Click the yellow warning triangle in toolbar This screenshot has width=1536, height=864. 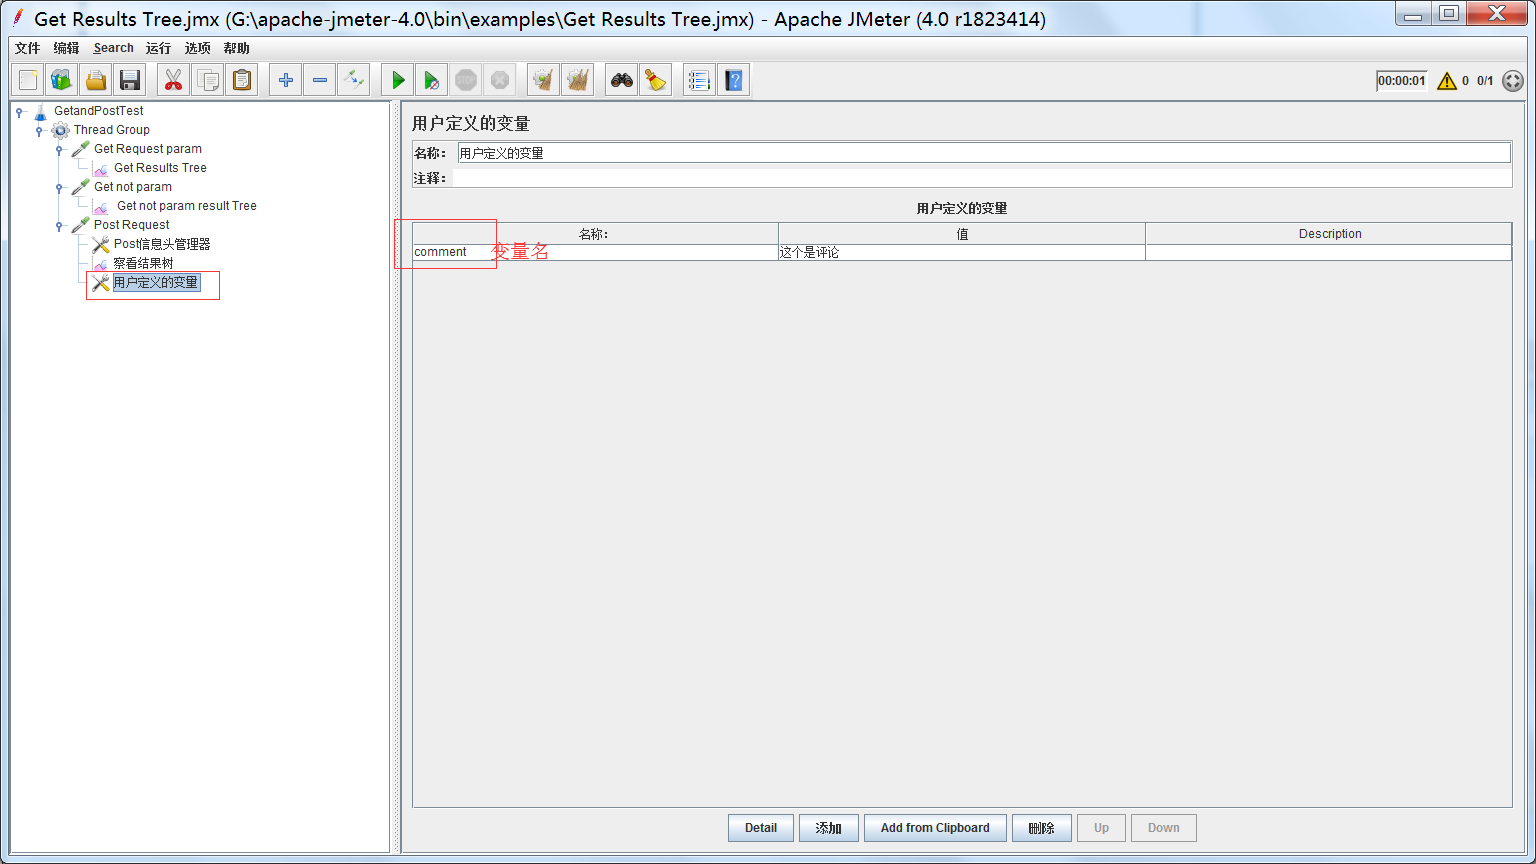point(1447,81)
